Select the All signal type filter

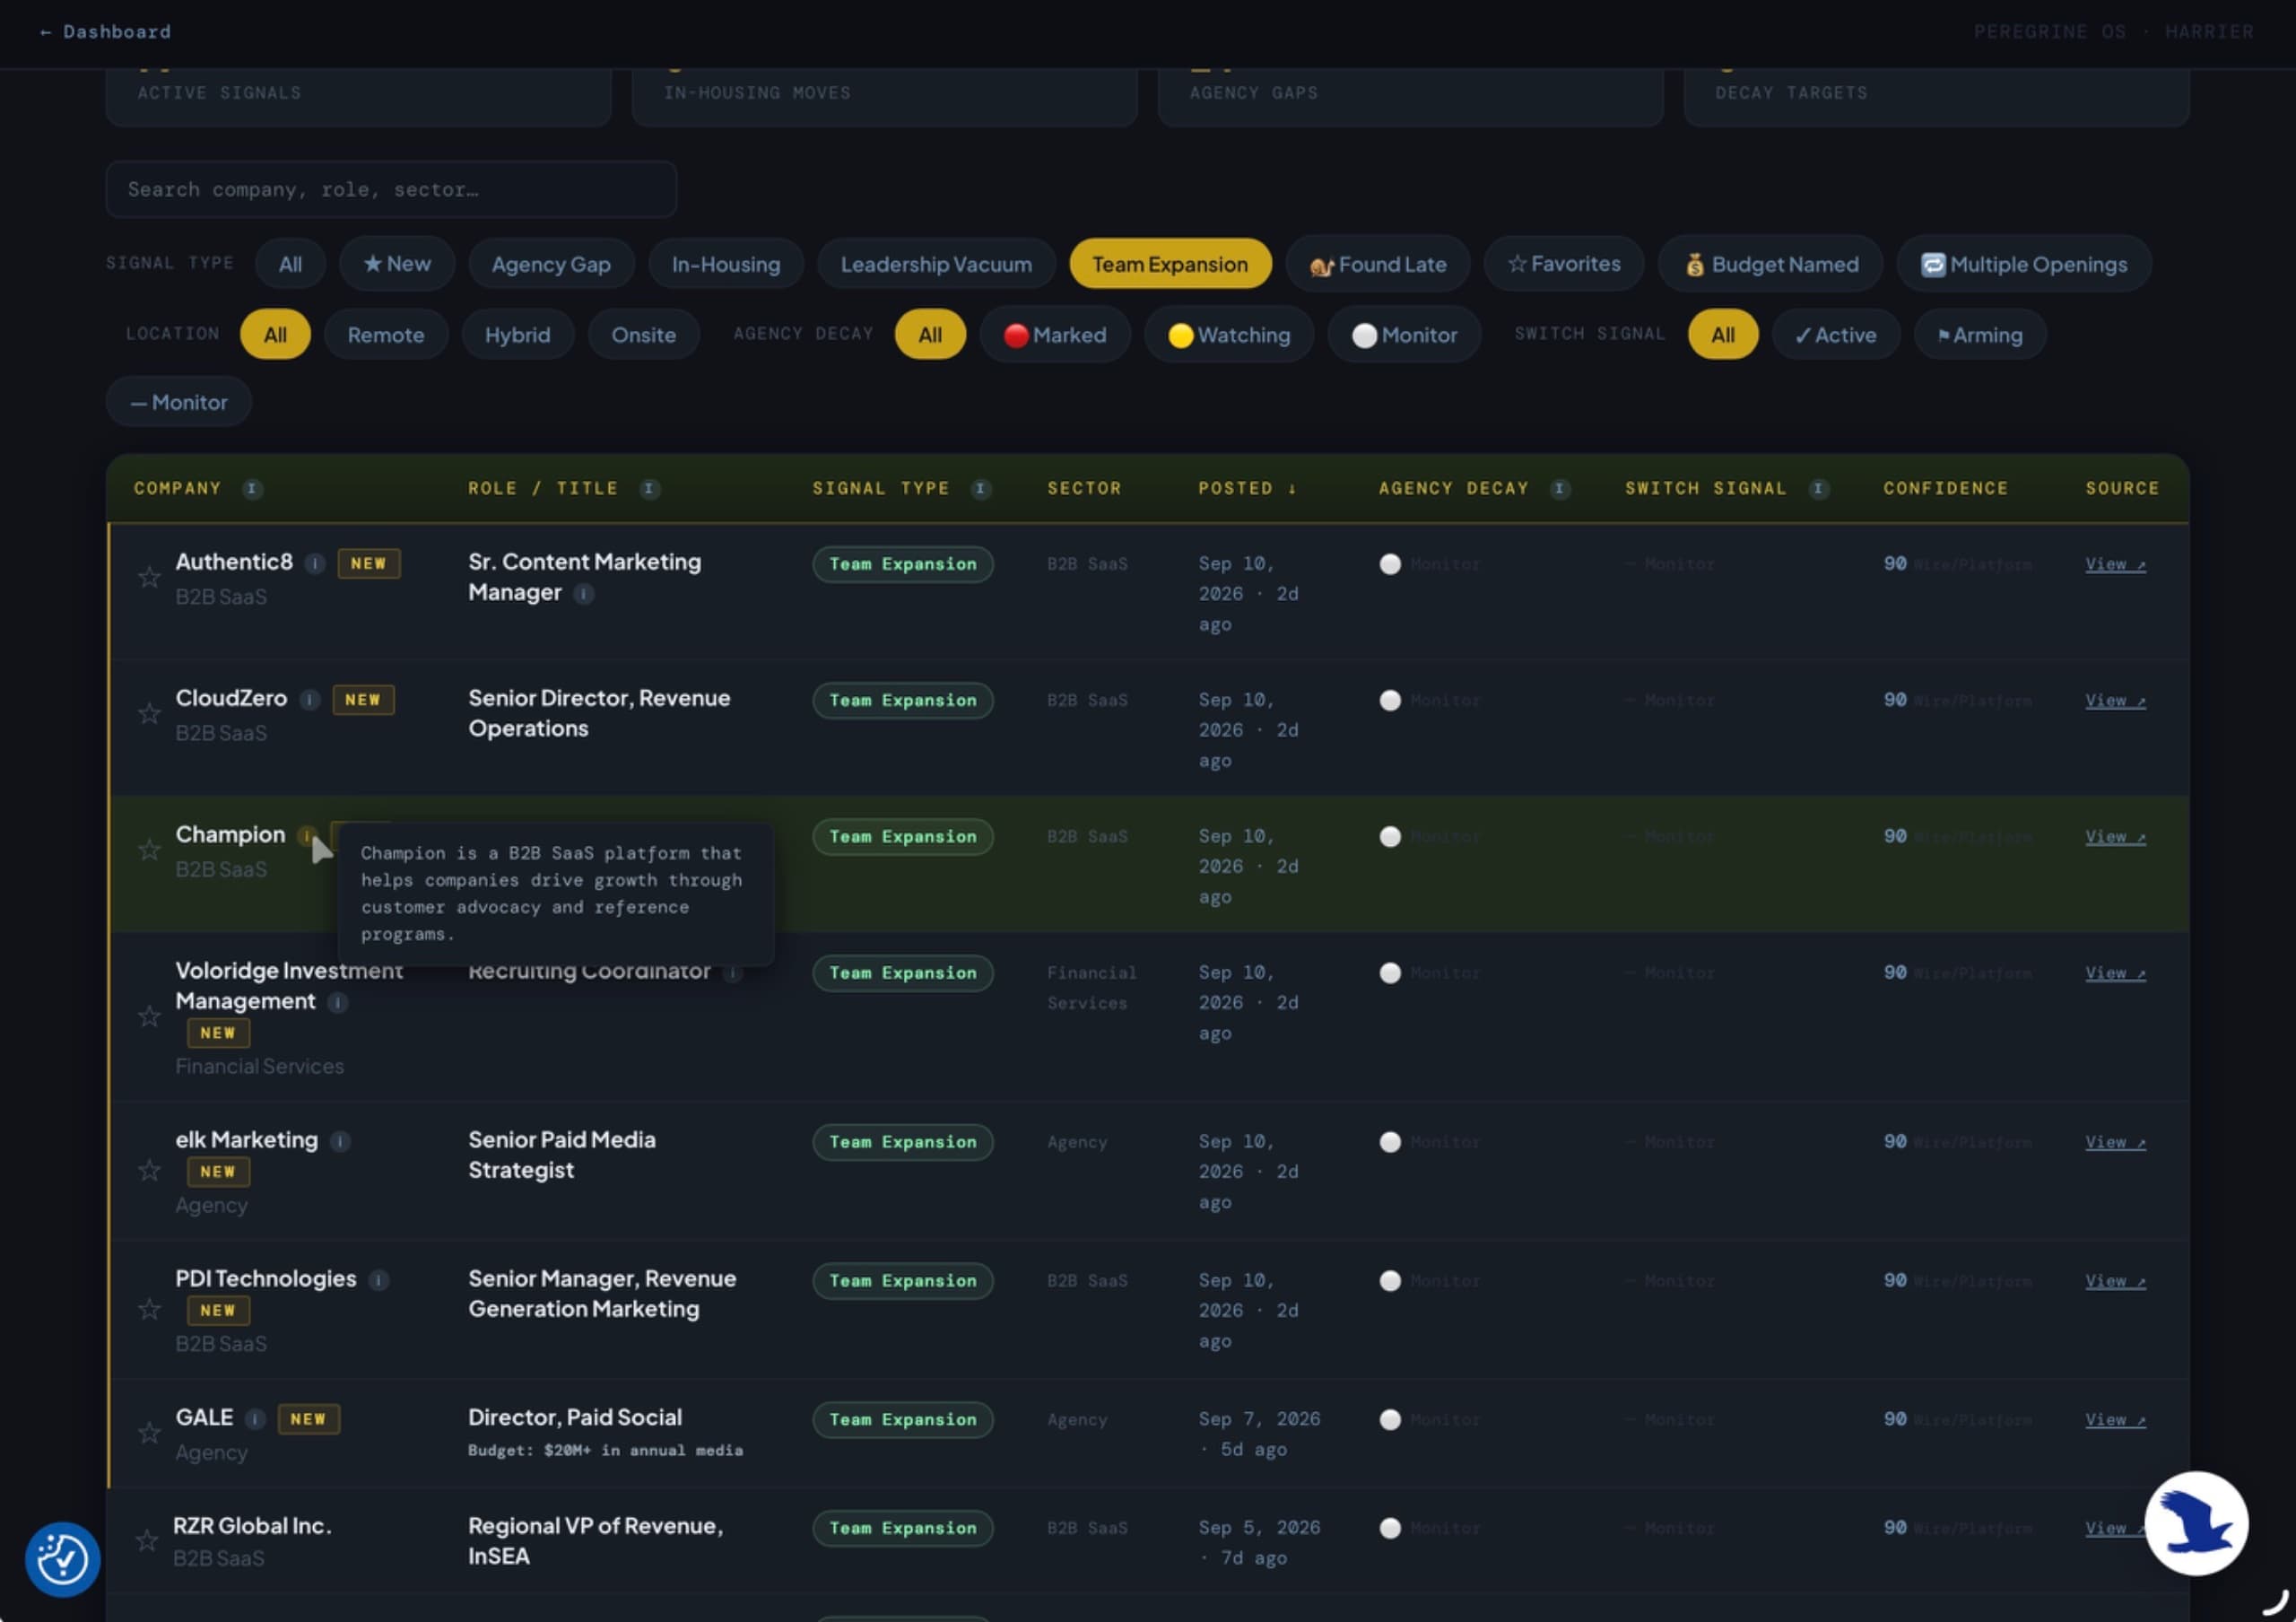point(290,264)
